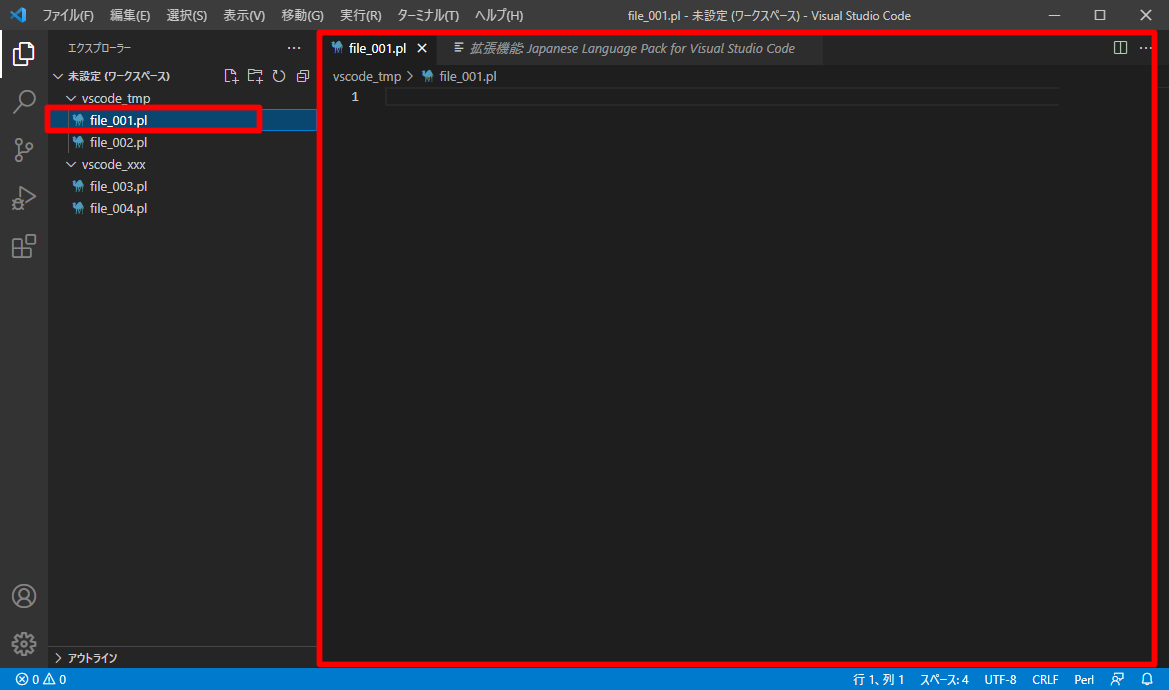Open the 実行(R) menu
The height and width of the screenshot is (690, 1169).
[x=360, y=15]
